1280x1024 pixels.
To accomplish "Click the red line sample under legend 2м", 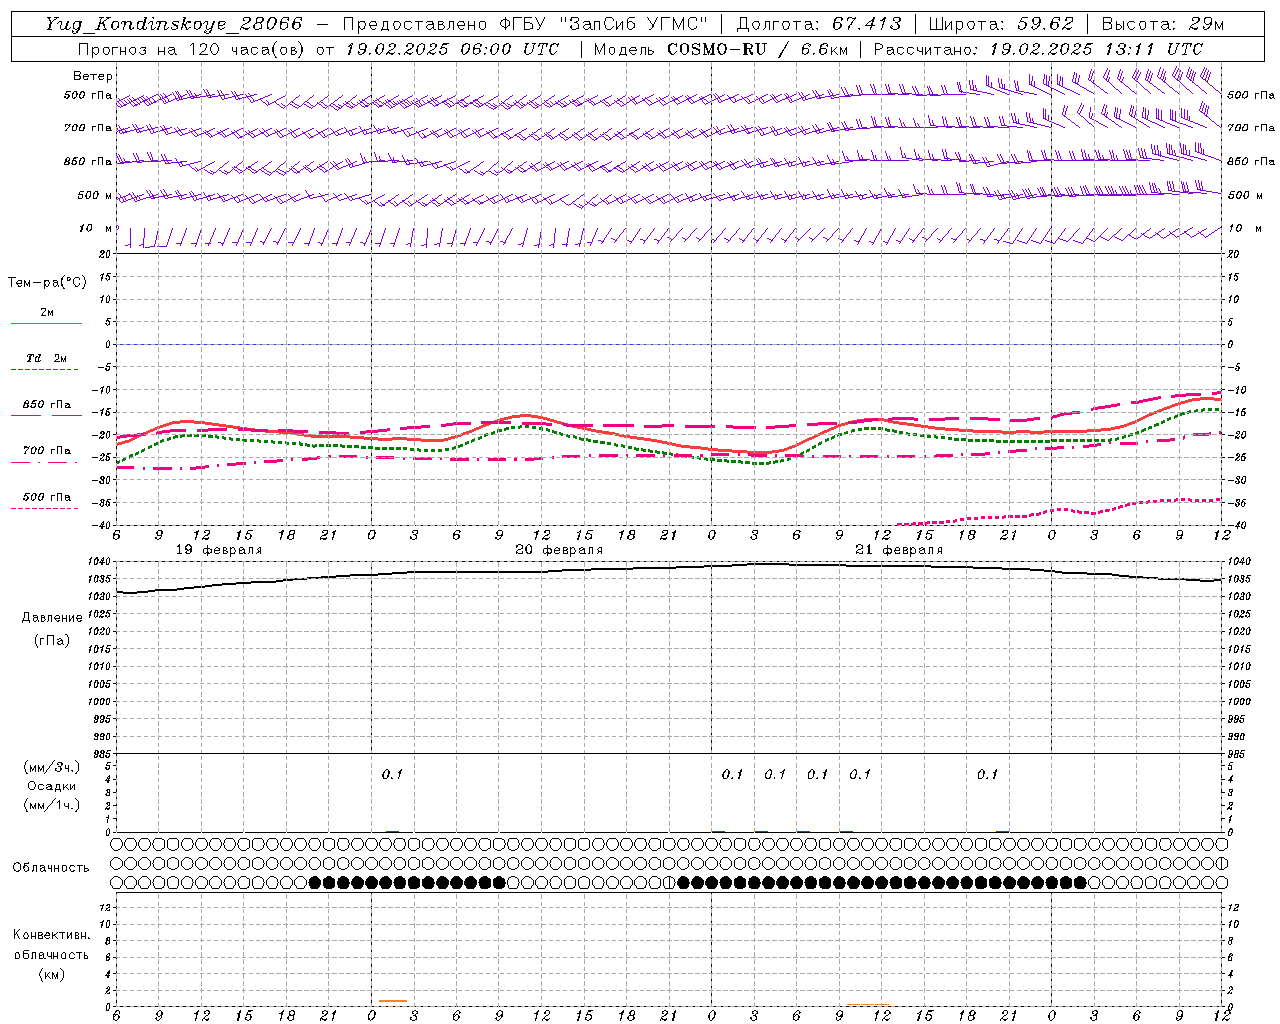I will (46, 324).
